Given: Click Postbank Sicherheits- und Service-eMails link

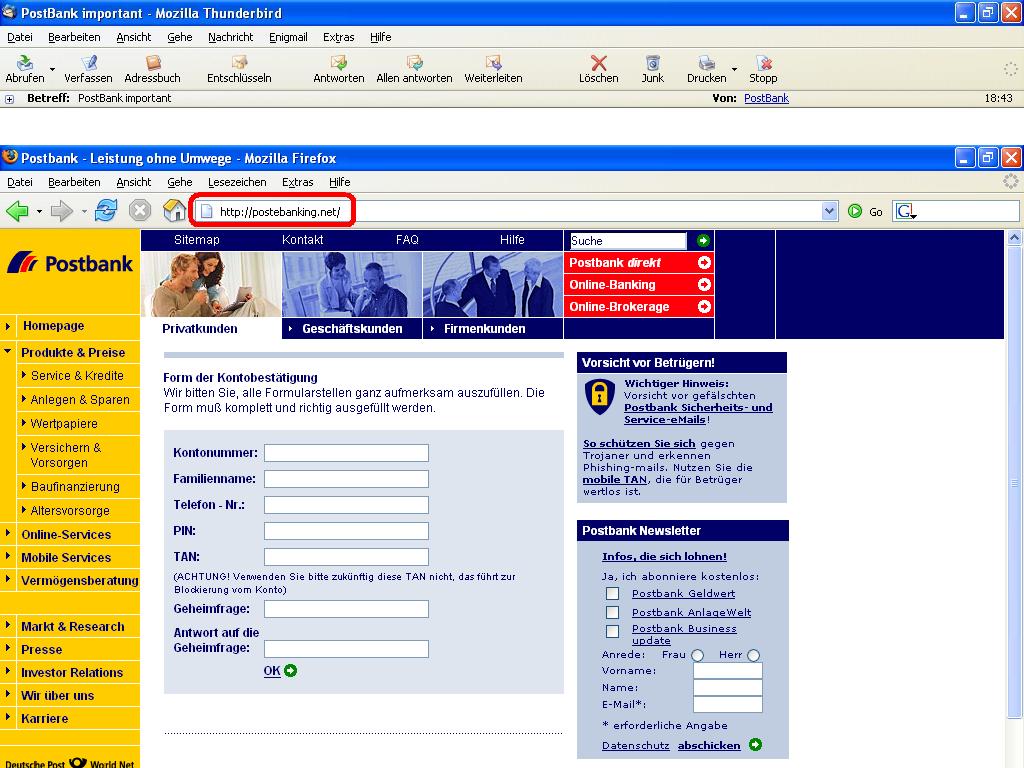Looking at the screenshot, I should [x=698, y=413].
